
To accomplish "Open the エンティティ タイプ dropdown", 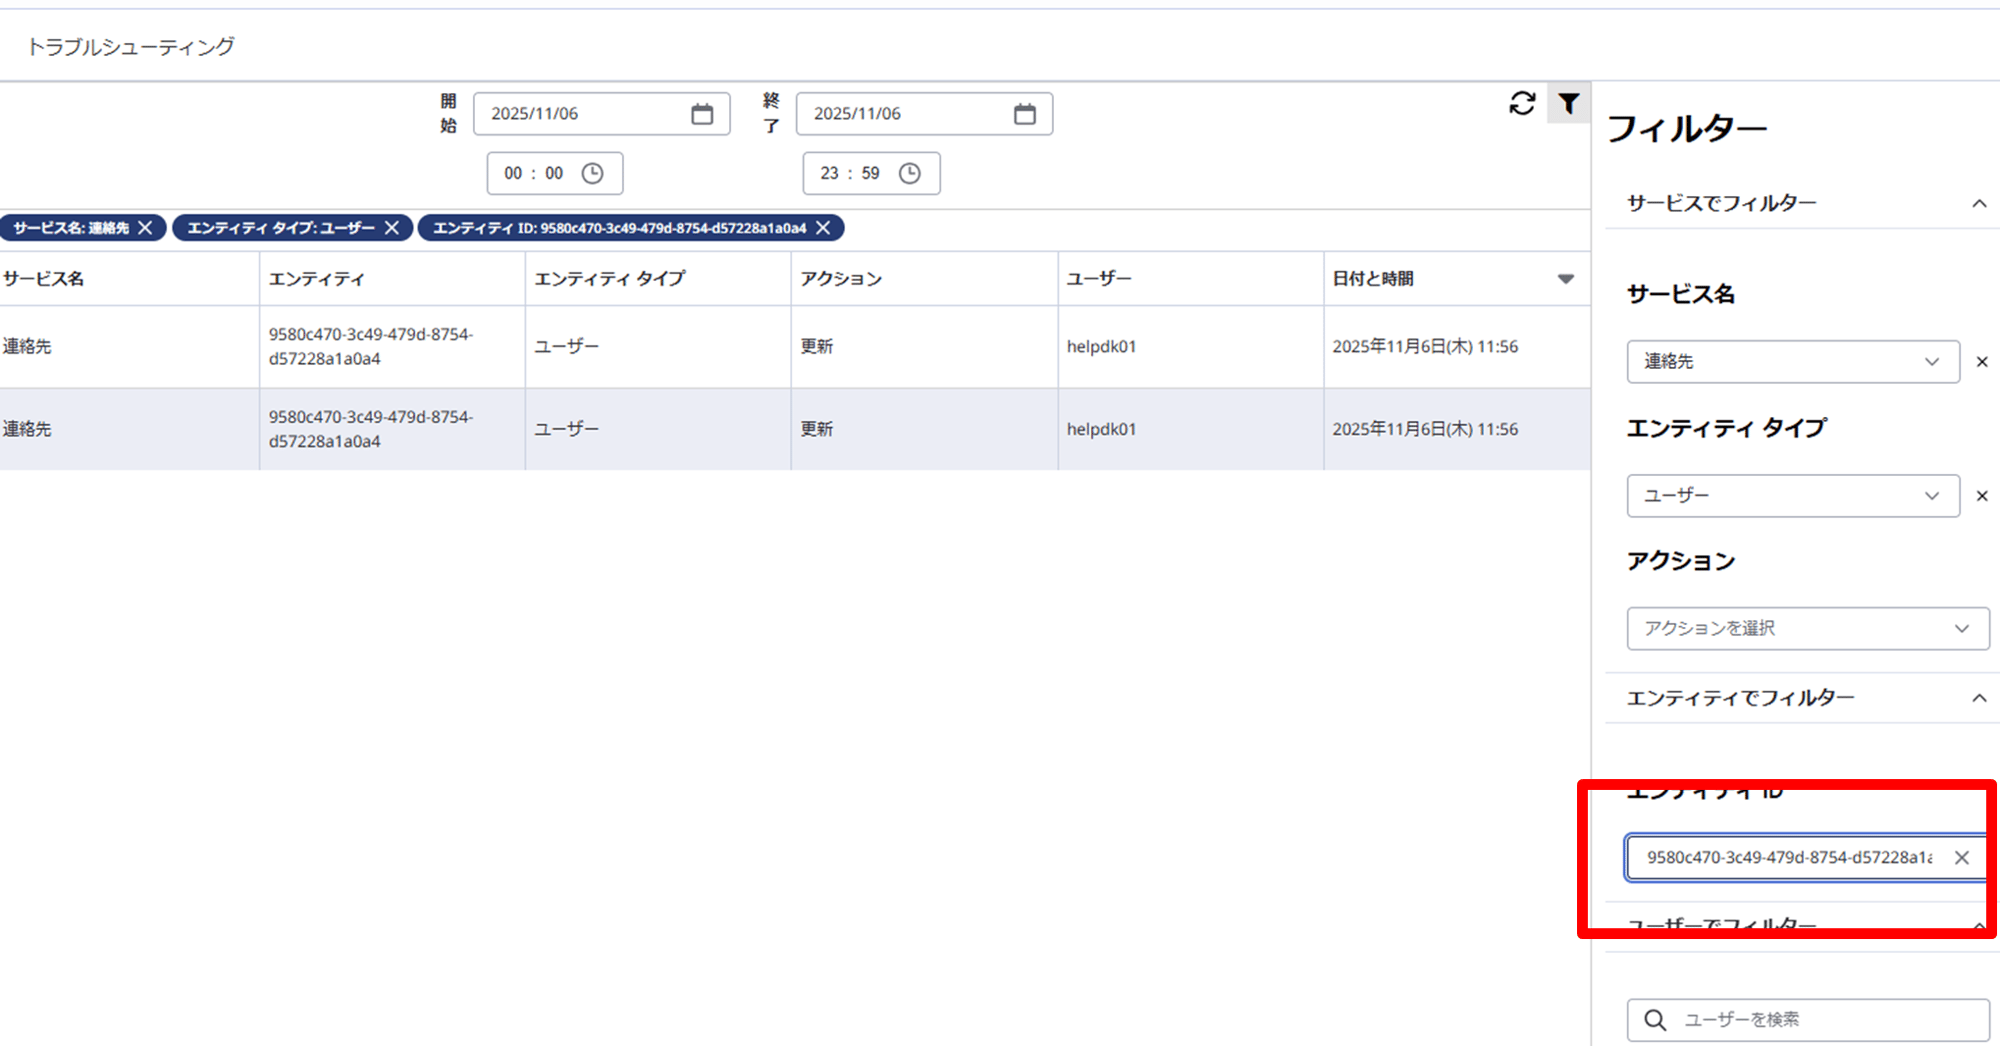I will [x=1792, y=496].
